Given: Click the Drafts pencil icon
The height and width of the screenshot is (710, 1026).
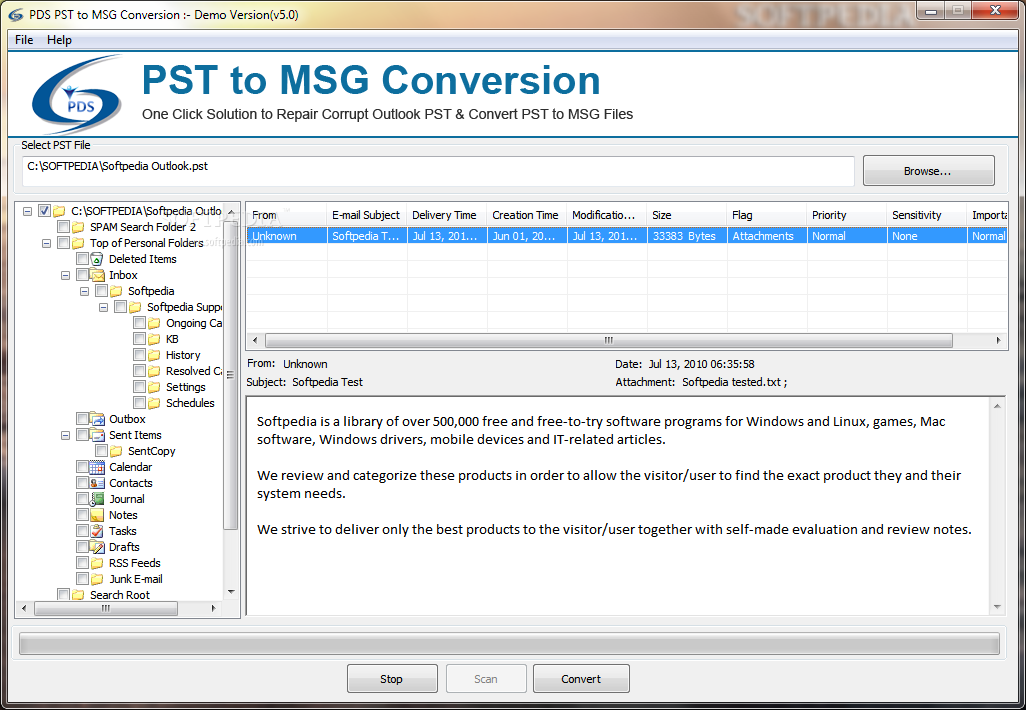Looking at the screenshot, I should pyautogui.click(x=97, y=547).
